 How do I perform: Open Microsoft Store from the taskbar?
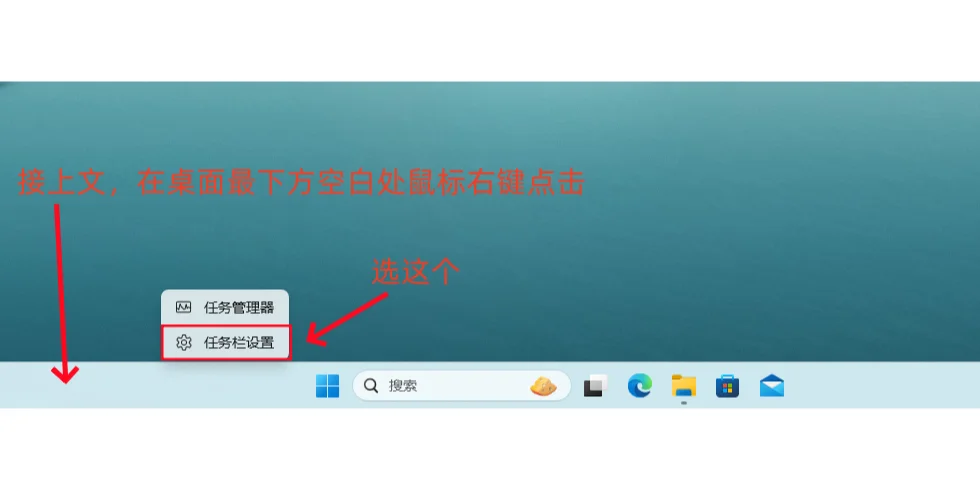click(728, 386)
